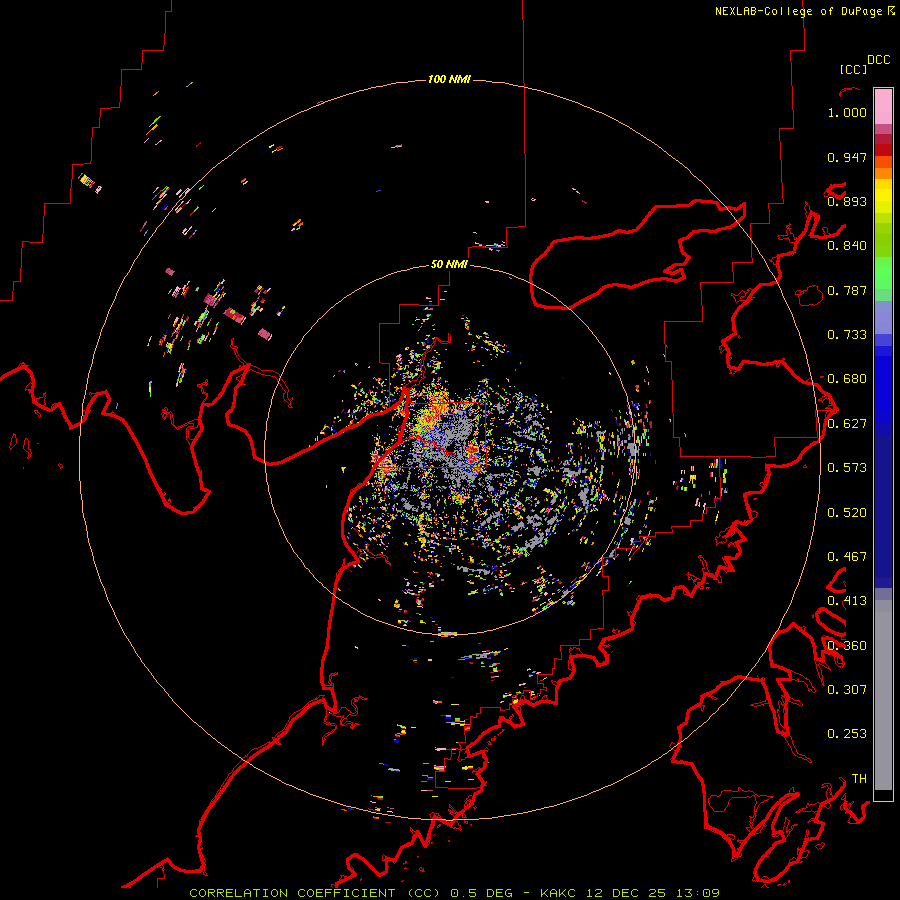This screenshot has height=900, width=900.
Task: Click the 0.733 legend value
Action: [847, 335]
